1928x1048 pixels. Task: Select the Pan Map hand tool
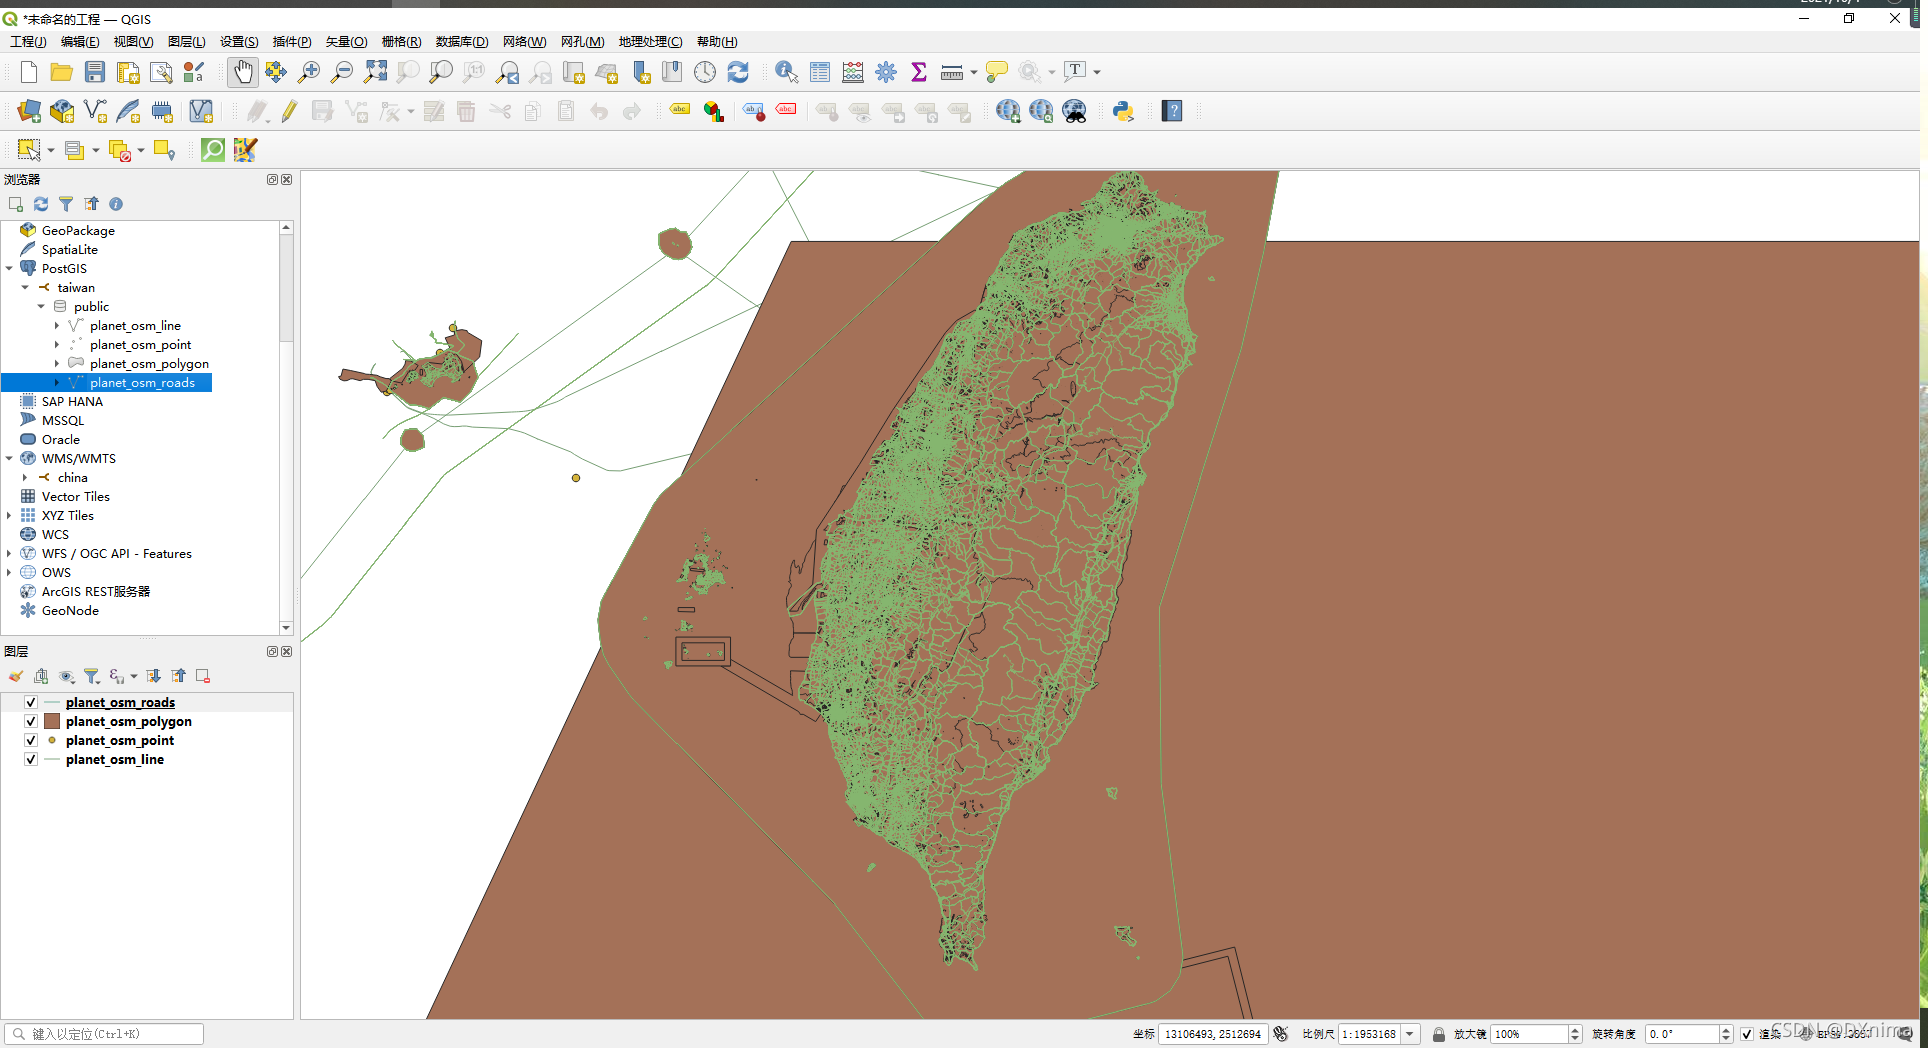coord(243,72)
